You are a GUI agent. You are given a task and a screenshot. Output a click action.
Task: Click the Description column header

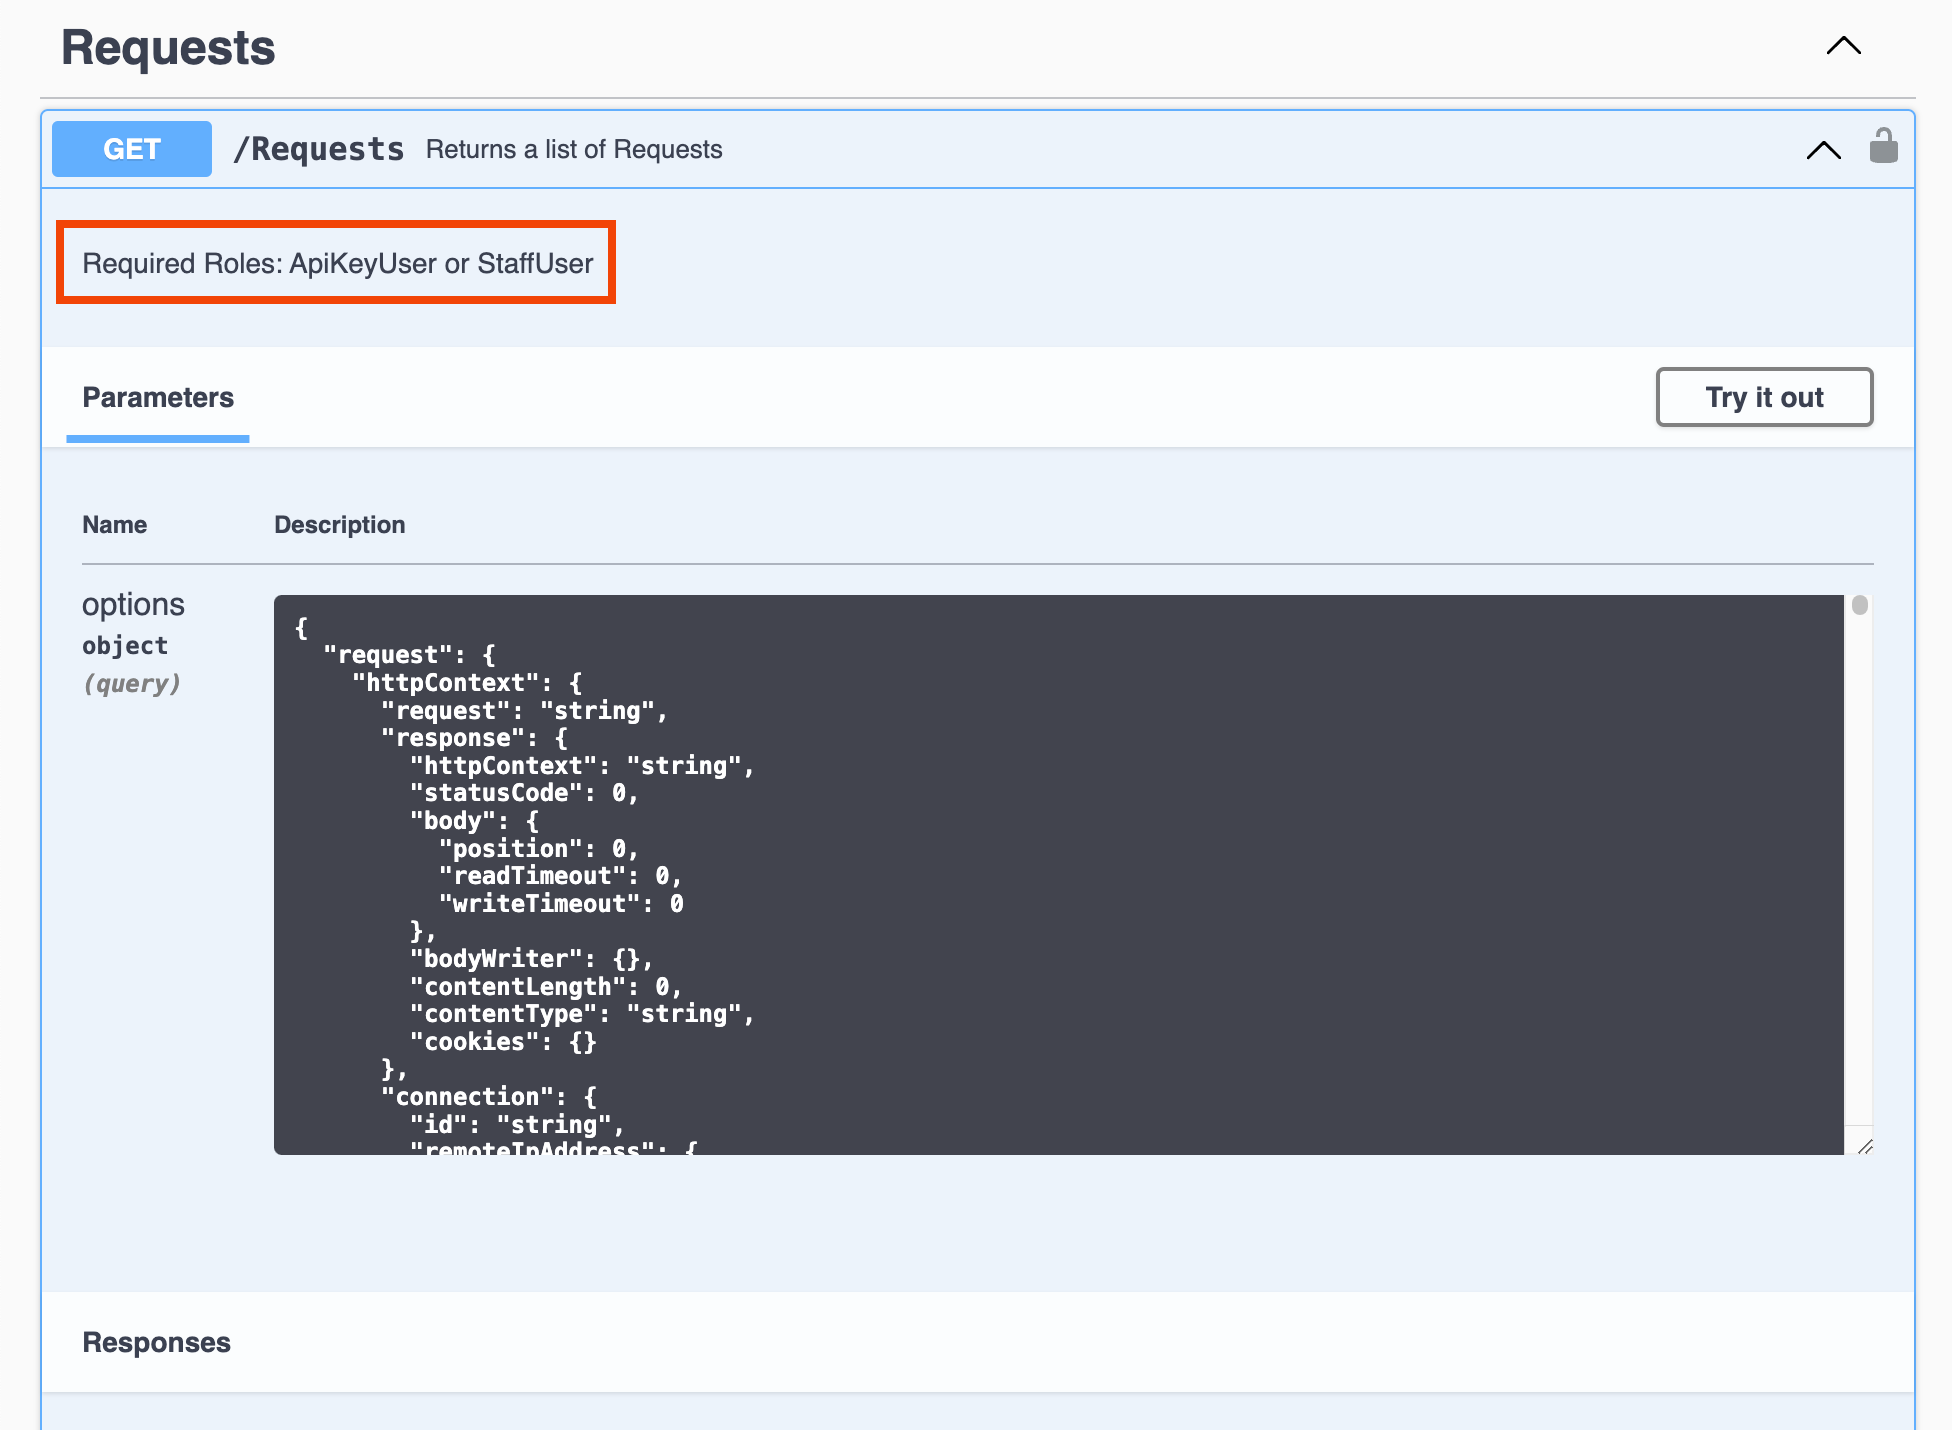pyautogui.click(x=339, y=525)
